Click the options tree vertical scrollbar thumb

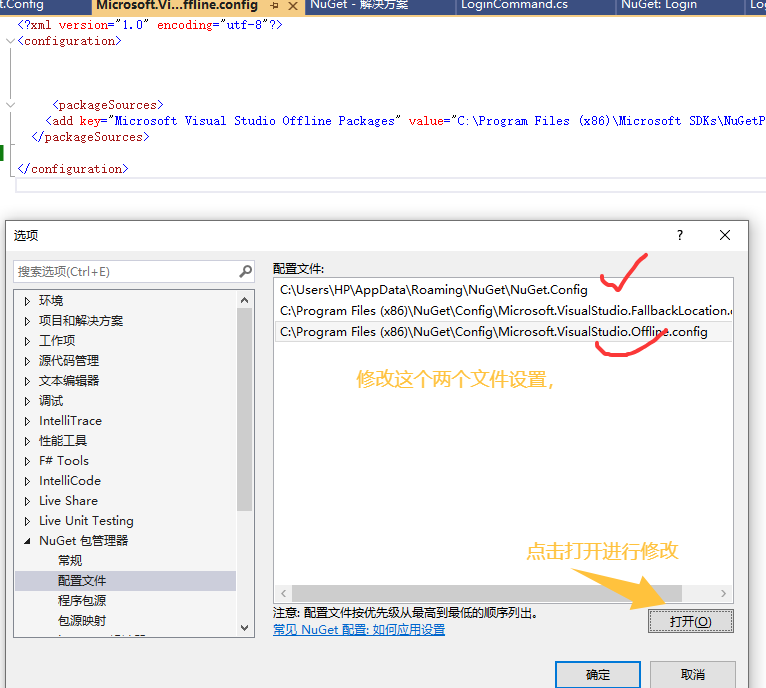coord(245,409)
